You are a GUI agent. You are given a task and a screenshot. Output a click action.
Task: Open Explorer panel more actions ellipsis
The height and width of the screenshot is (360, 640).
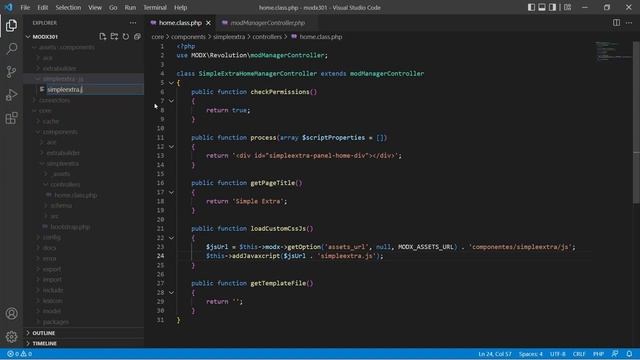[x=133, y=23]
